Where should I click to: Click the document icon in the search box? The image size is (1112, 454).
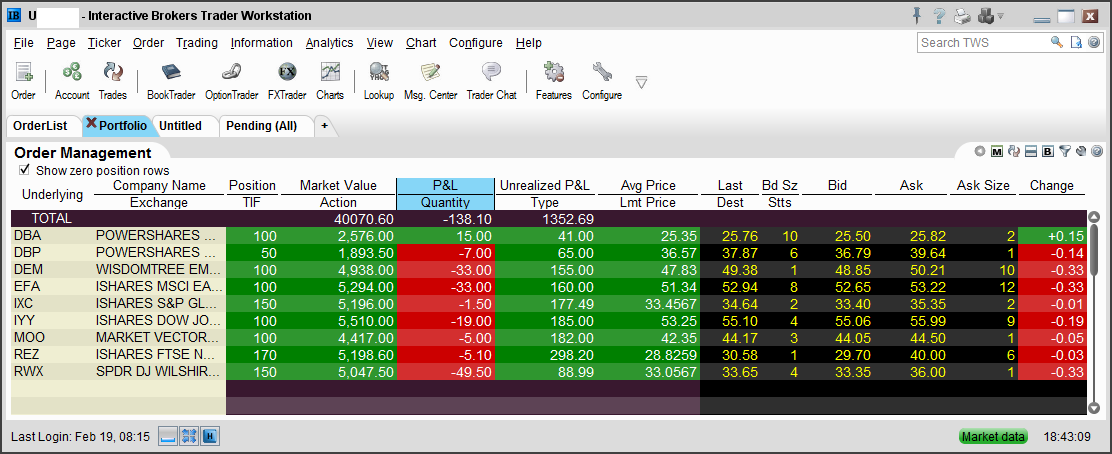(x=1077, y=42)
